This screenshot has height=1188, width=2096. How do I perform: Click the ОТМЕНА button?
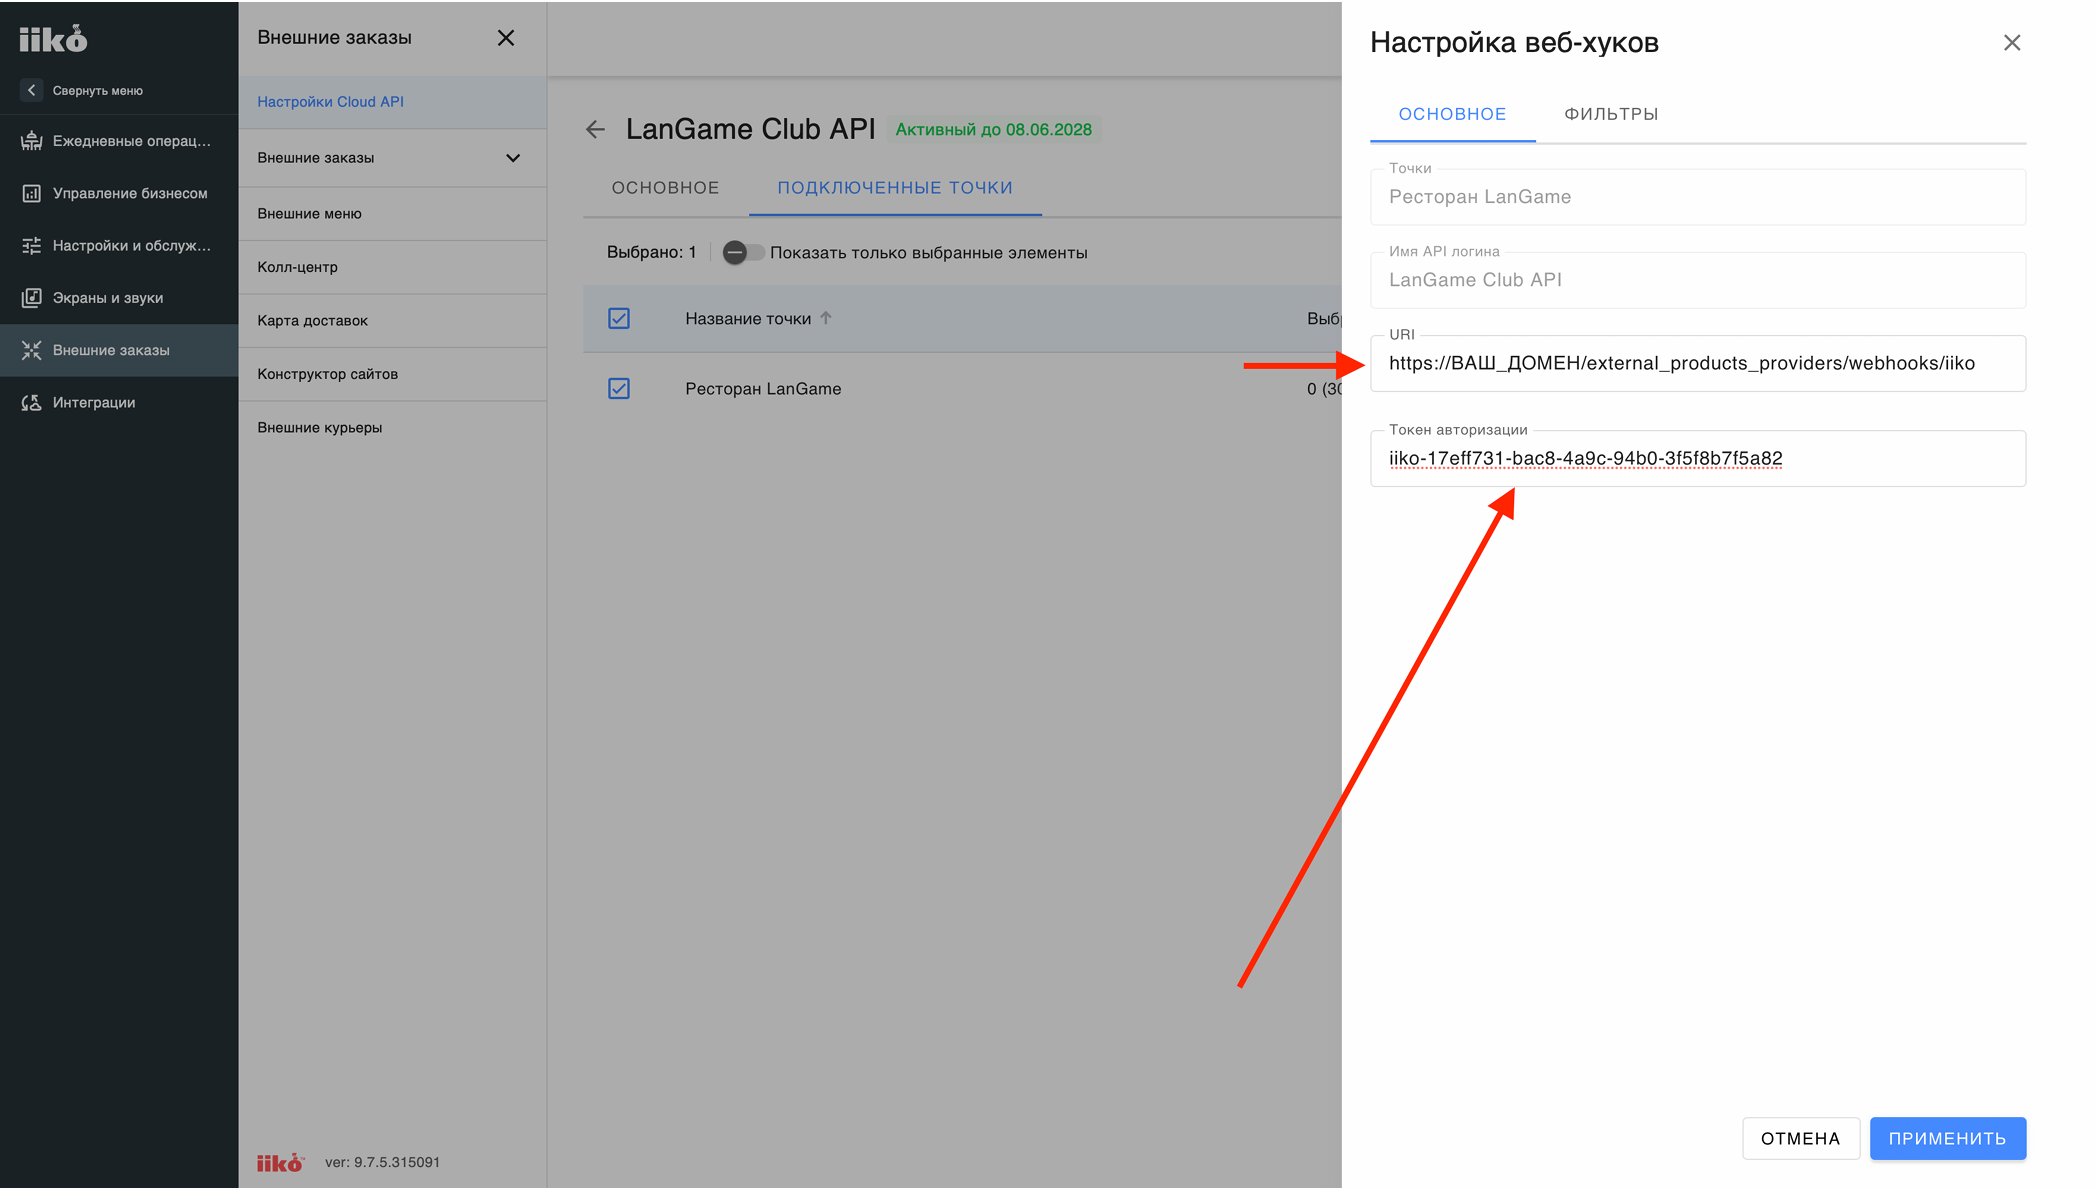coord(1800,1138)
